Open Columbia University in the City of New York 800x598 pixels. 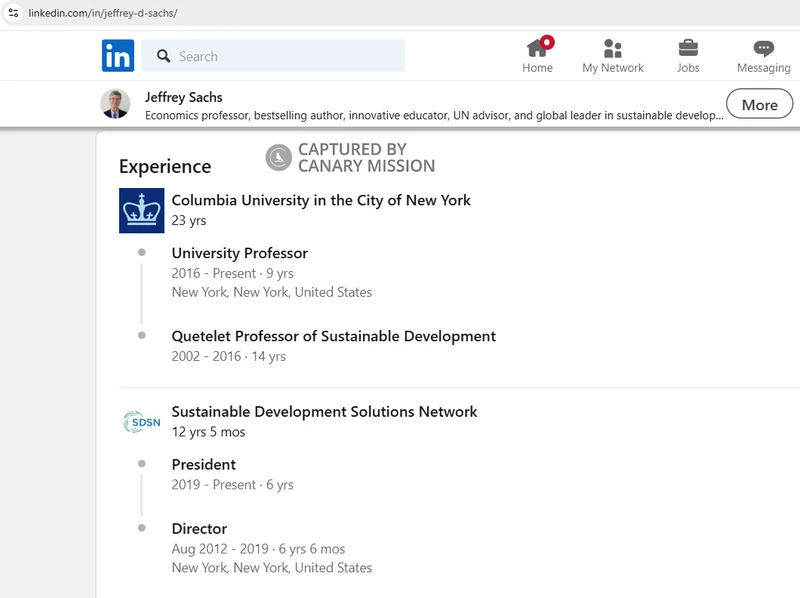321,200
